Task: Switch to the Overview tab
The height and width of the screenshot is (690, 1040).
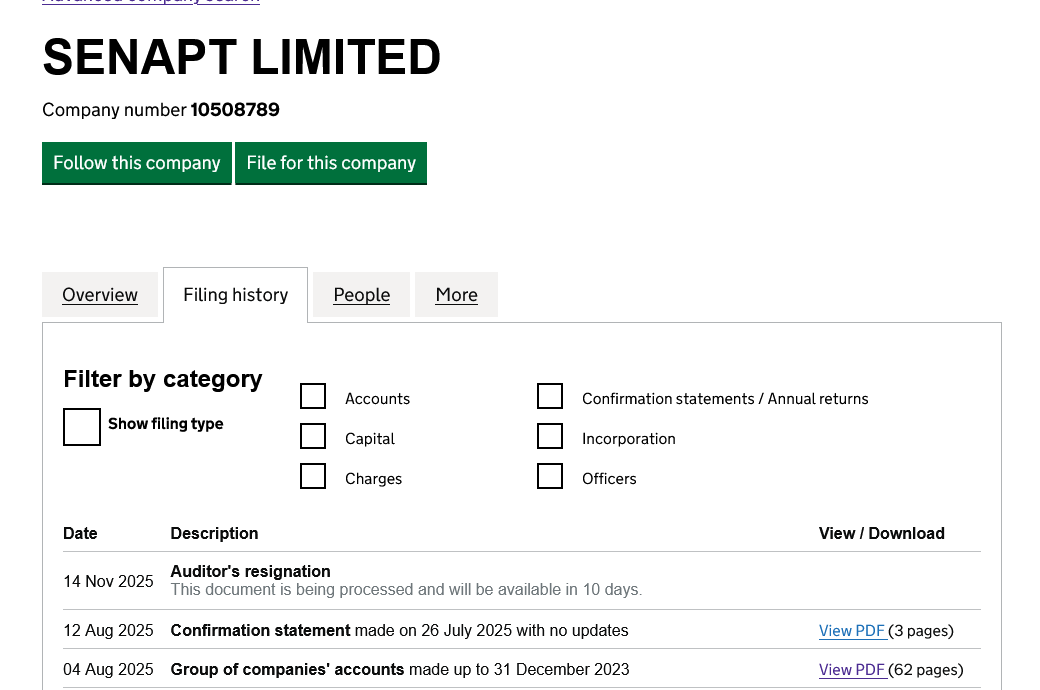Action: tap(100, 295)
